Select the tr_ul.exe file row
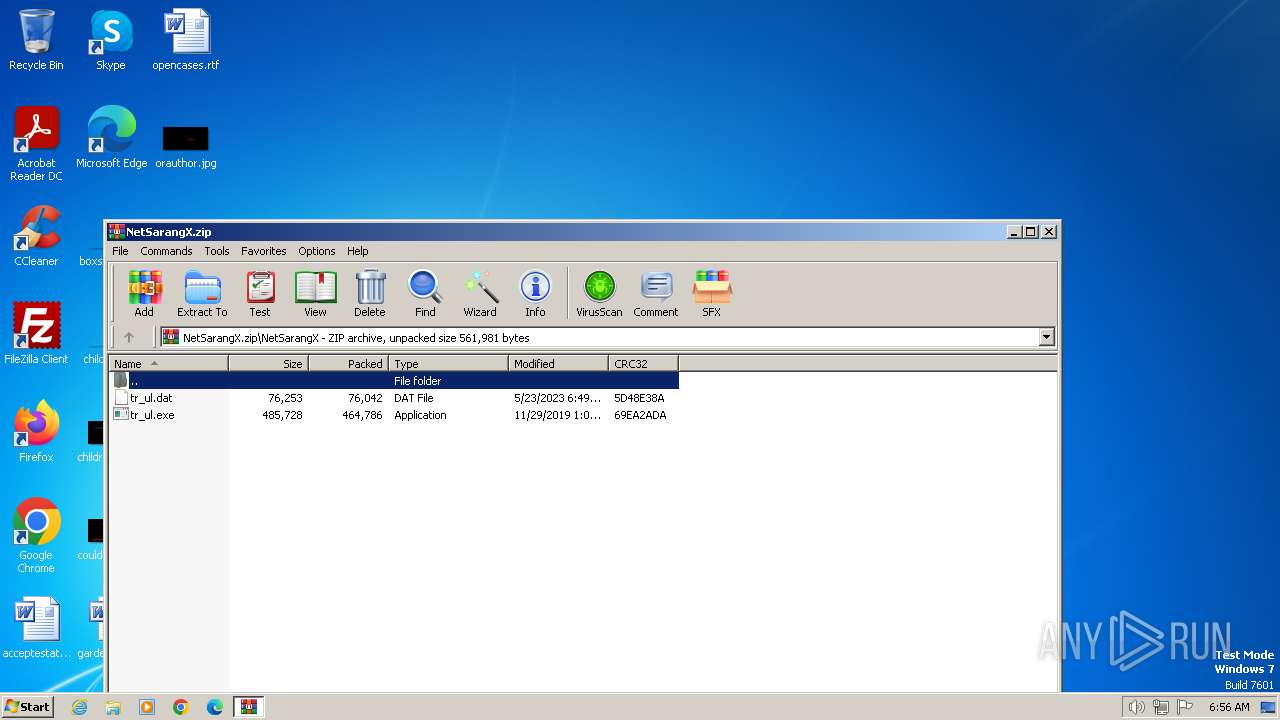 [x=394, y=415]
